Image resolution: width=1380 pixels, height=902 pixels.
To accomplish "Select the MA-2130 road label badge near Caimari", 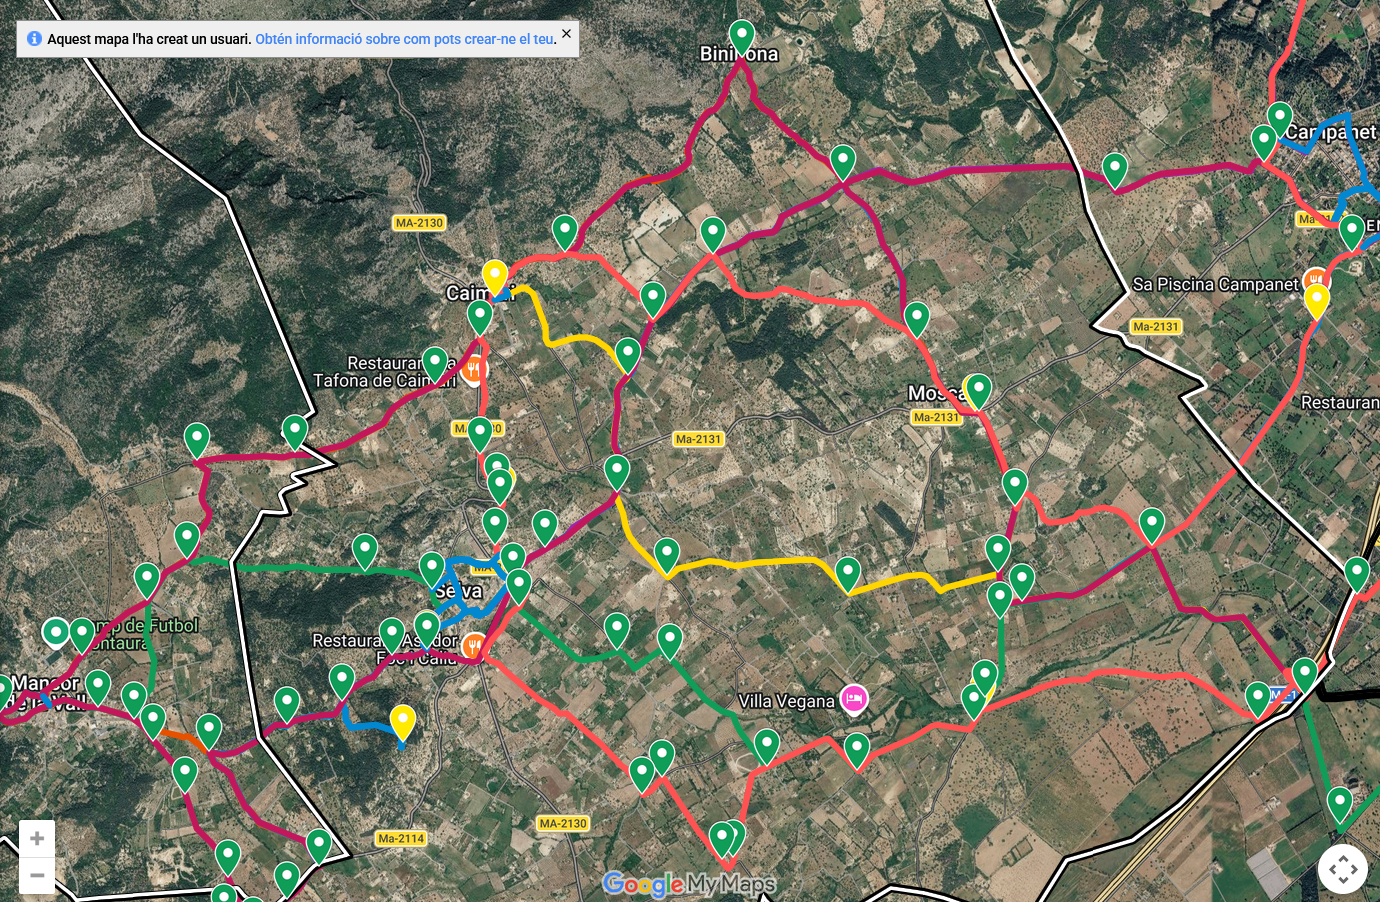I will coord(419,223).
